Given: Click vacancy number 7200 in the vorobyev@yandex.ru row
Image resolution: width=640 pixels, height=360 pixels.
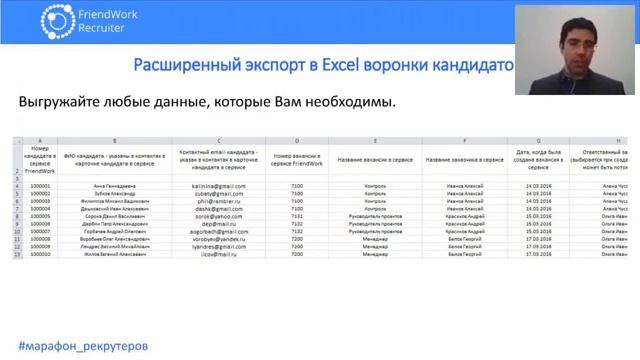Looking at the screenshot, I should 297,239.
